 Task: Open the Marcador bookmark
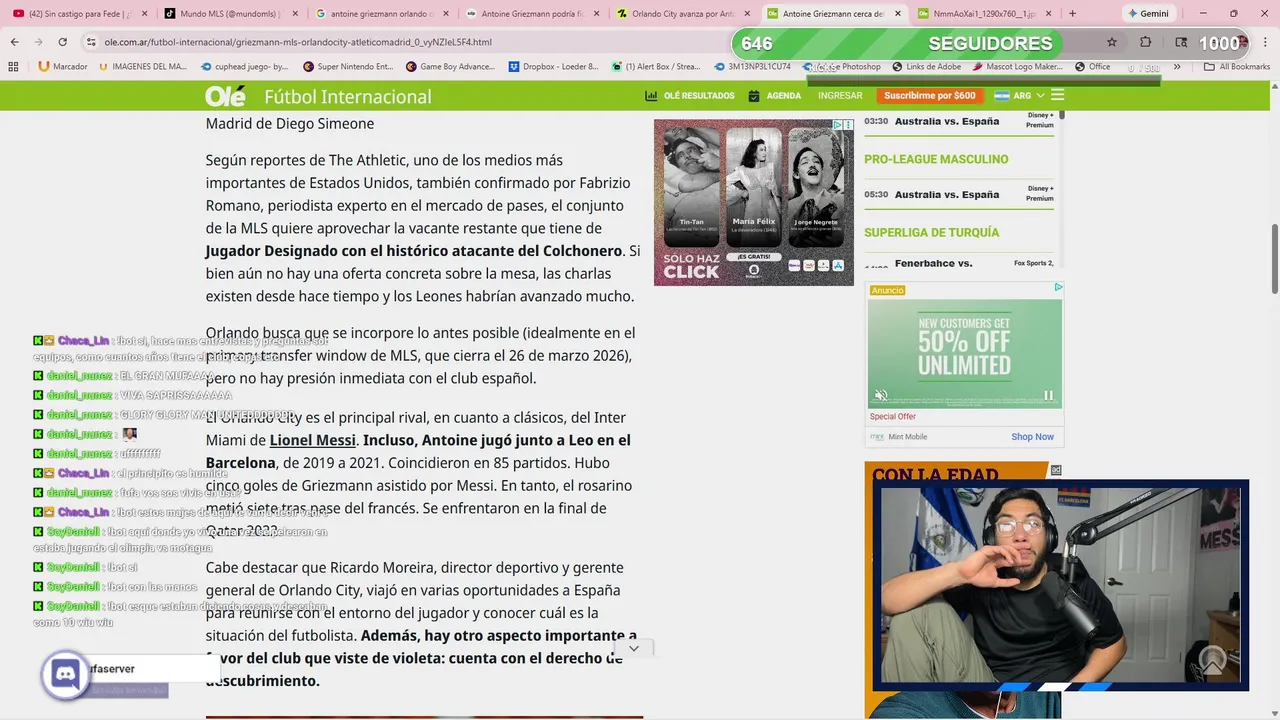pos(62,67)
